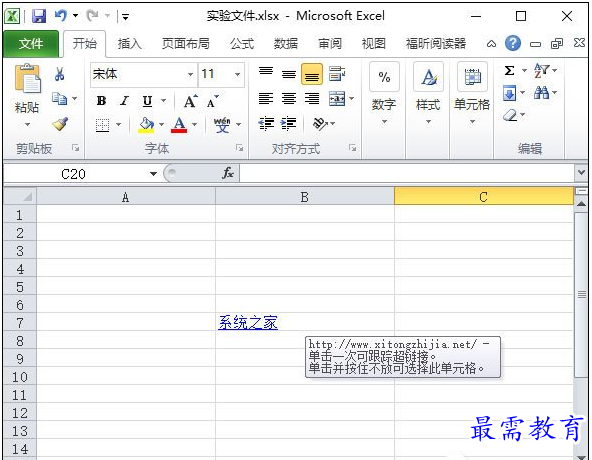The image size is (592, 460).
Task: Select row 7 header
Action: (x=20, y=323)
